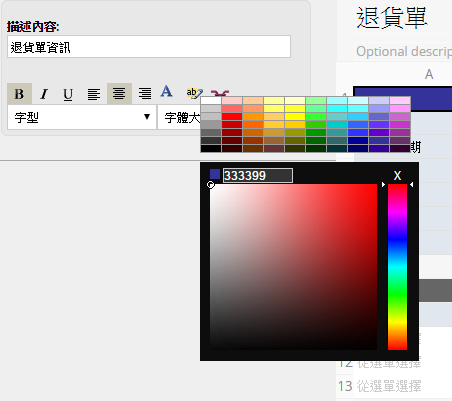Image resolution: width=452 pixels, height=401 pixels.
Task: Close the color picker with X
Action: tap(397, 175)
